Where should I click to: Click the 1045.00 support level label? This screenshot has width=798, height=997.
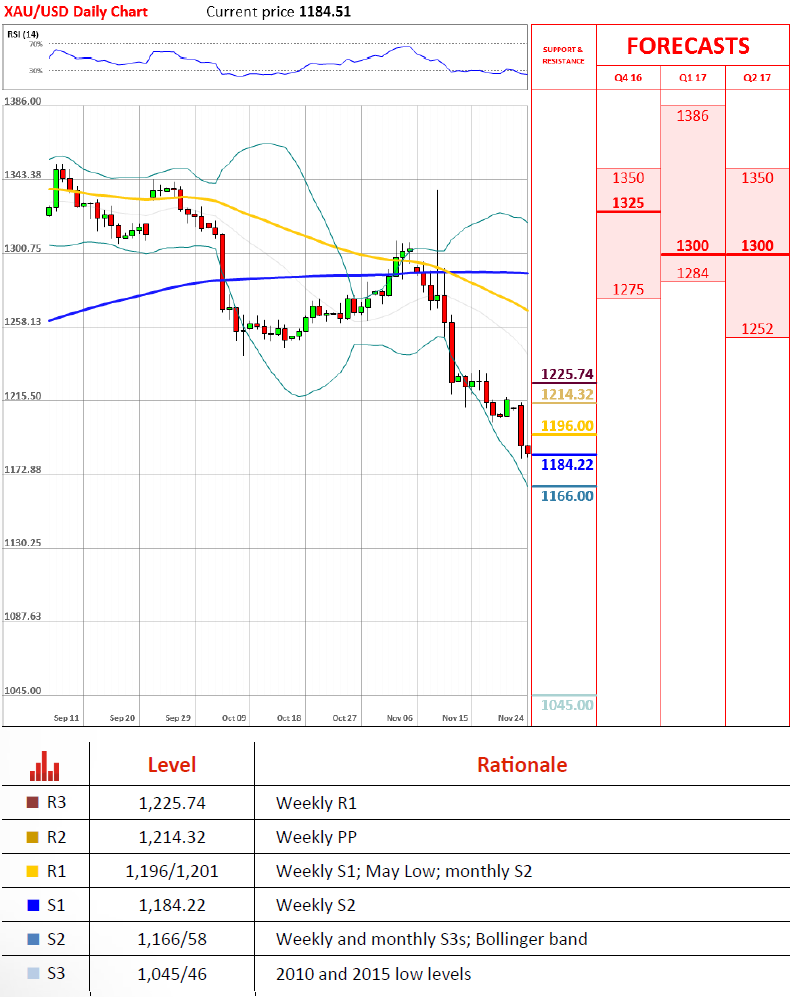[567, 705]
